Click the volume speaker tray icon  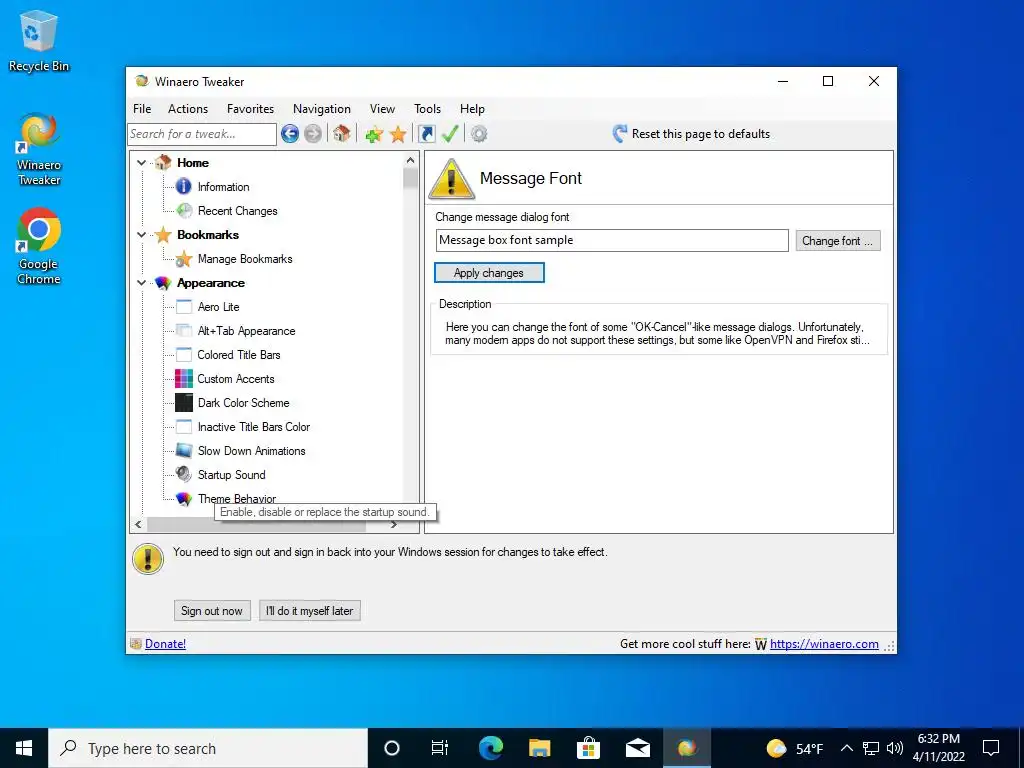(x=895, y=748)
